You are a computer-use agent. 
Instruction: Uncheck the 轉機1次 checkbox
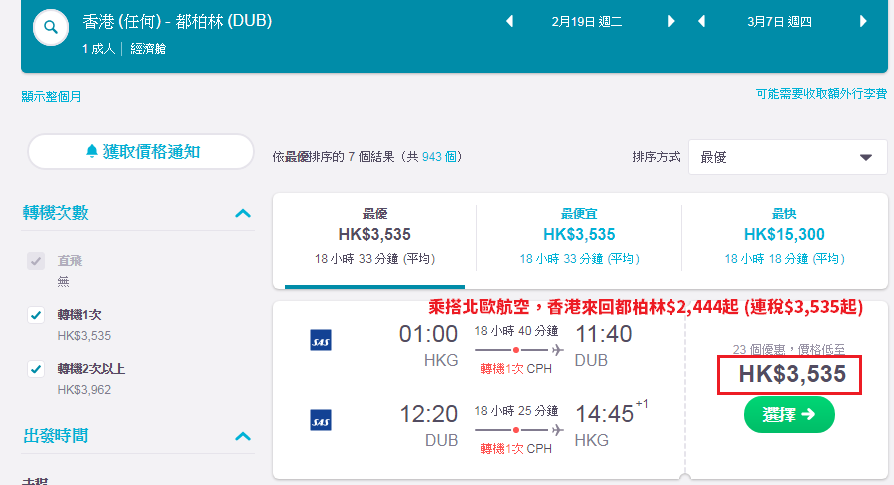pyautogui.click(x=36, y=315)
